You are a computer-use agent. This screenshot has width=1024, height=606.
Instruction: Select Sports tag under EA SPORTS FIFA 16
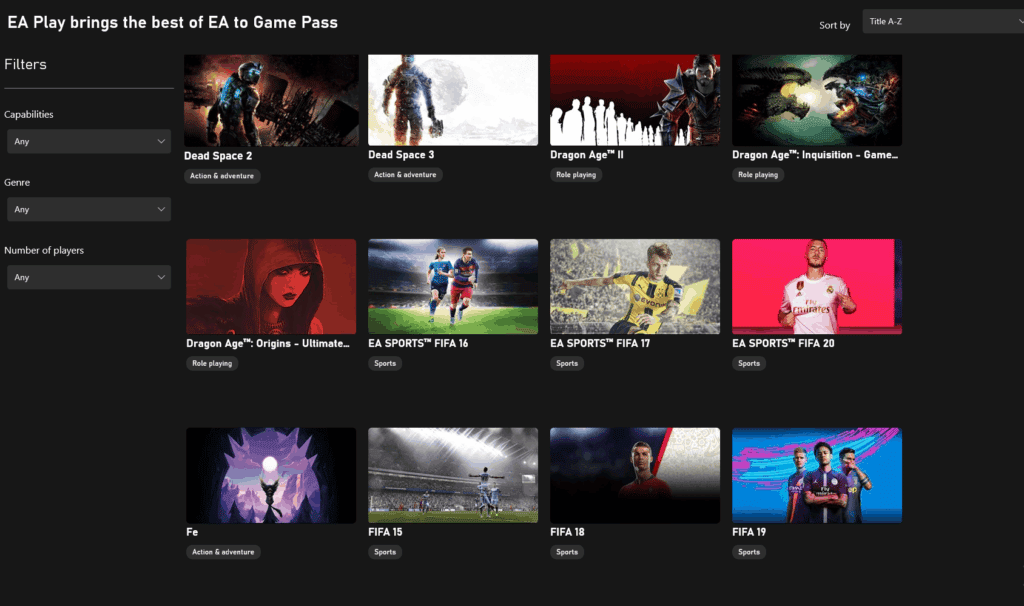385,364
